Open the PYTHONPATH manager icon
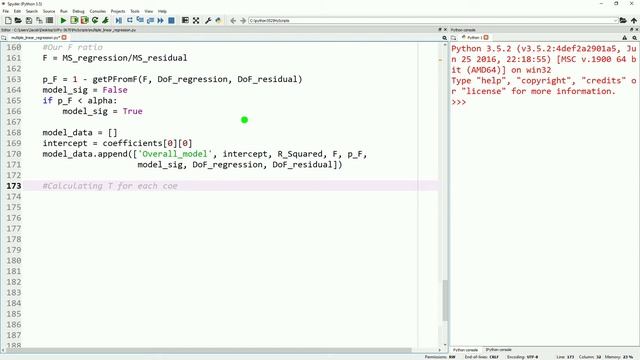Screen dimensions: 640x360 218,20
